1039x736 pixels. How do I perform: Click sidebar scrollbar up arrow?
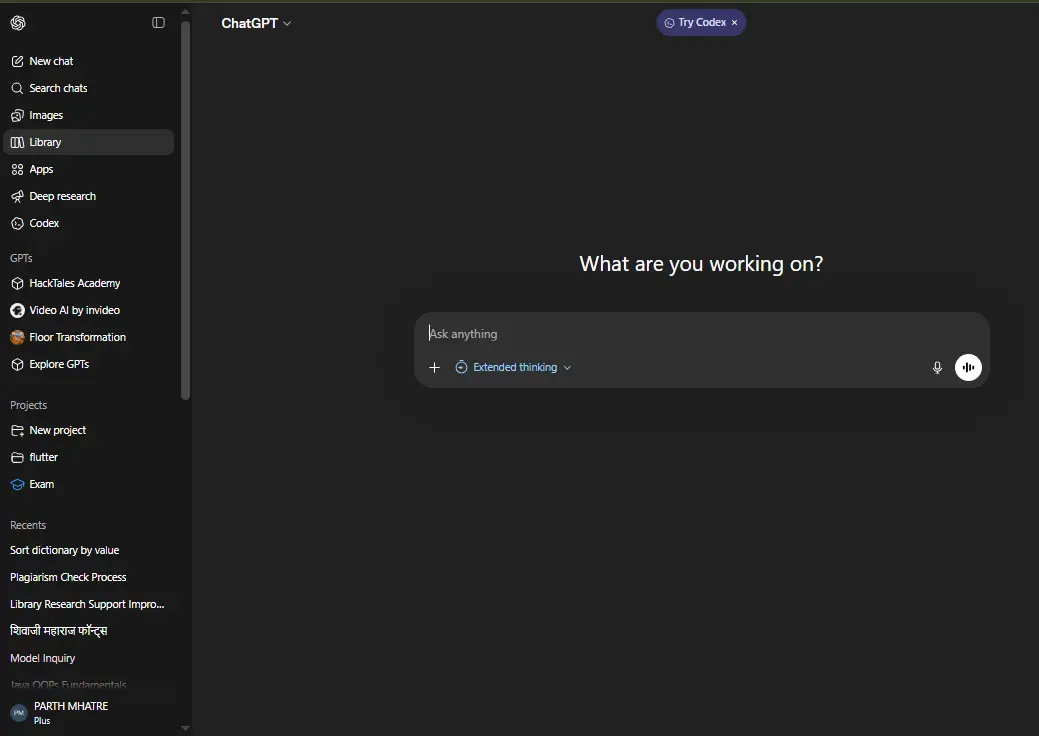[x=186, y=12]
